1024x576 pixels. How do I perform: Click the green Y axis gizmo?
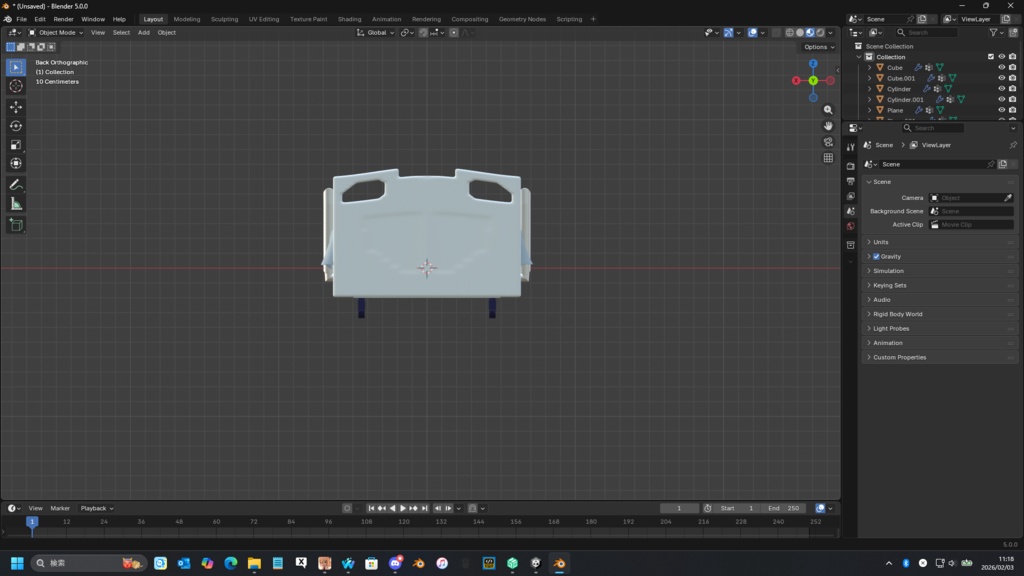[x=813, y=81]
